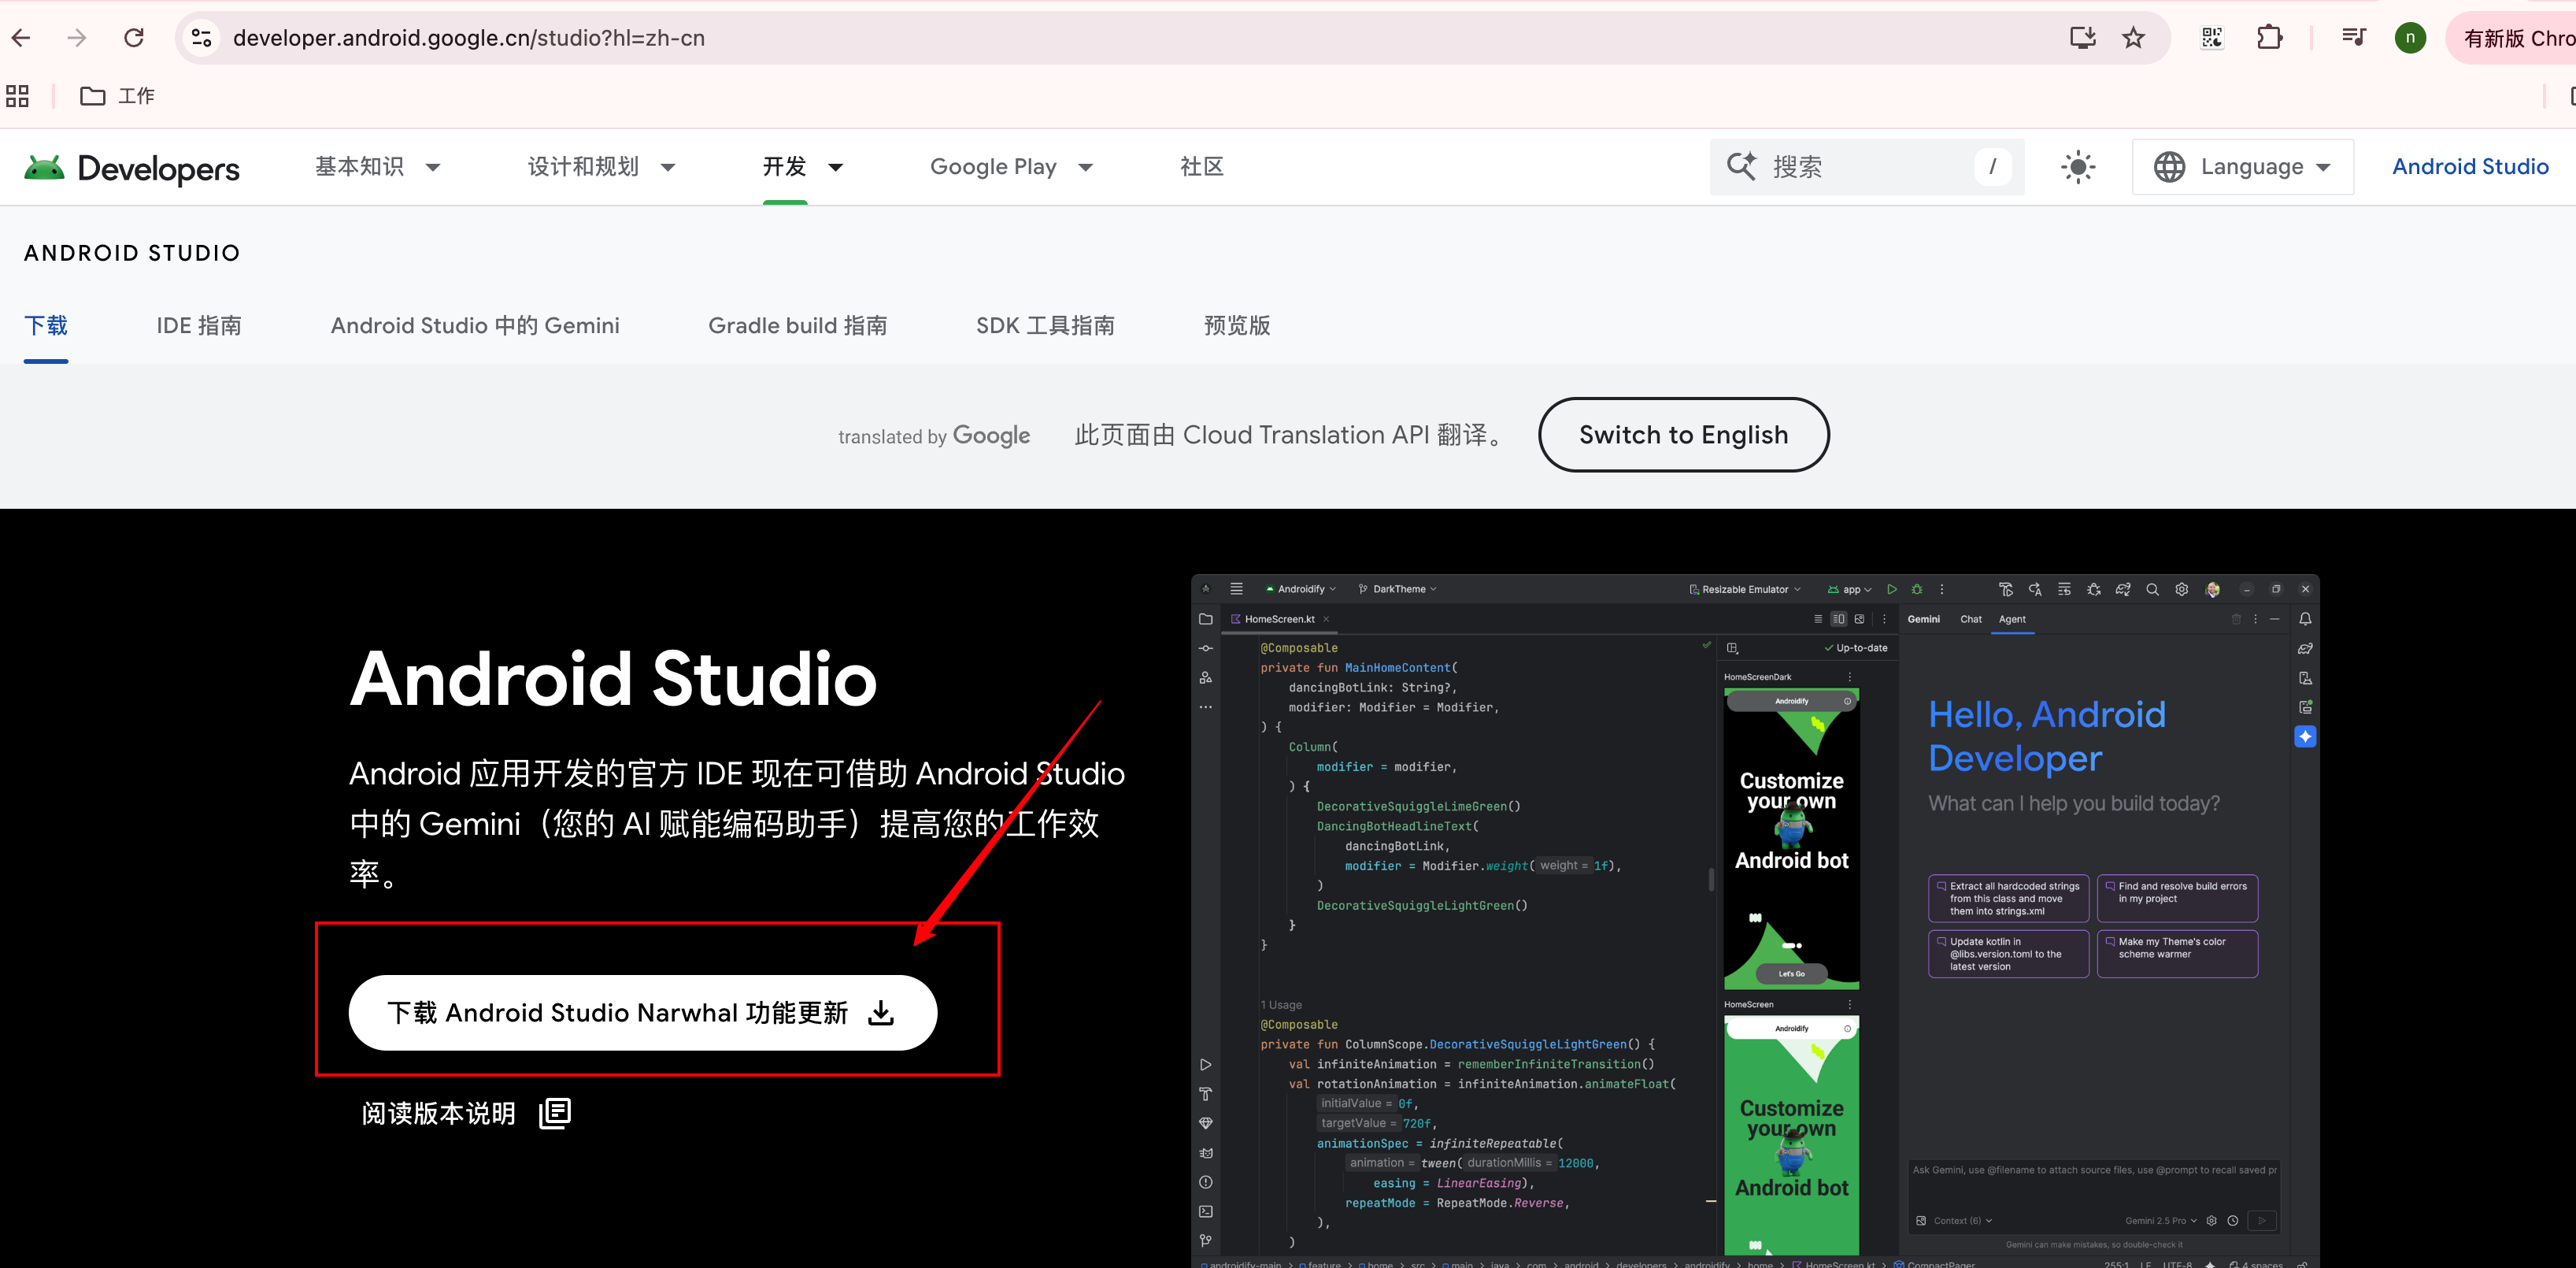This screenshot has height=1268, width=2576.
Task: Open the Gemini 2.5 Pro model dropdown
Action: point(2160,1221)
